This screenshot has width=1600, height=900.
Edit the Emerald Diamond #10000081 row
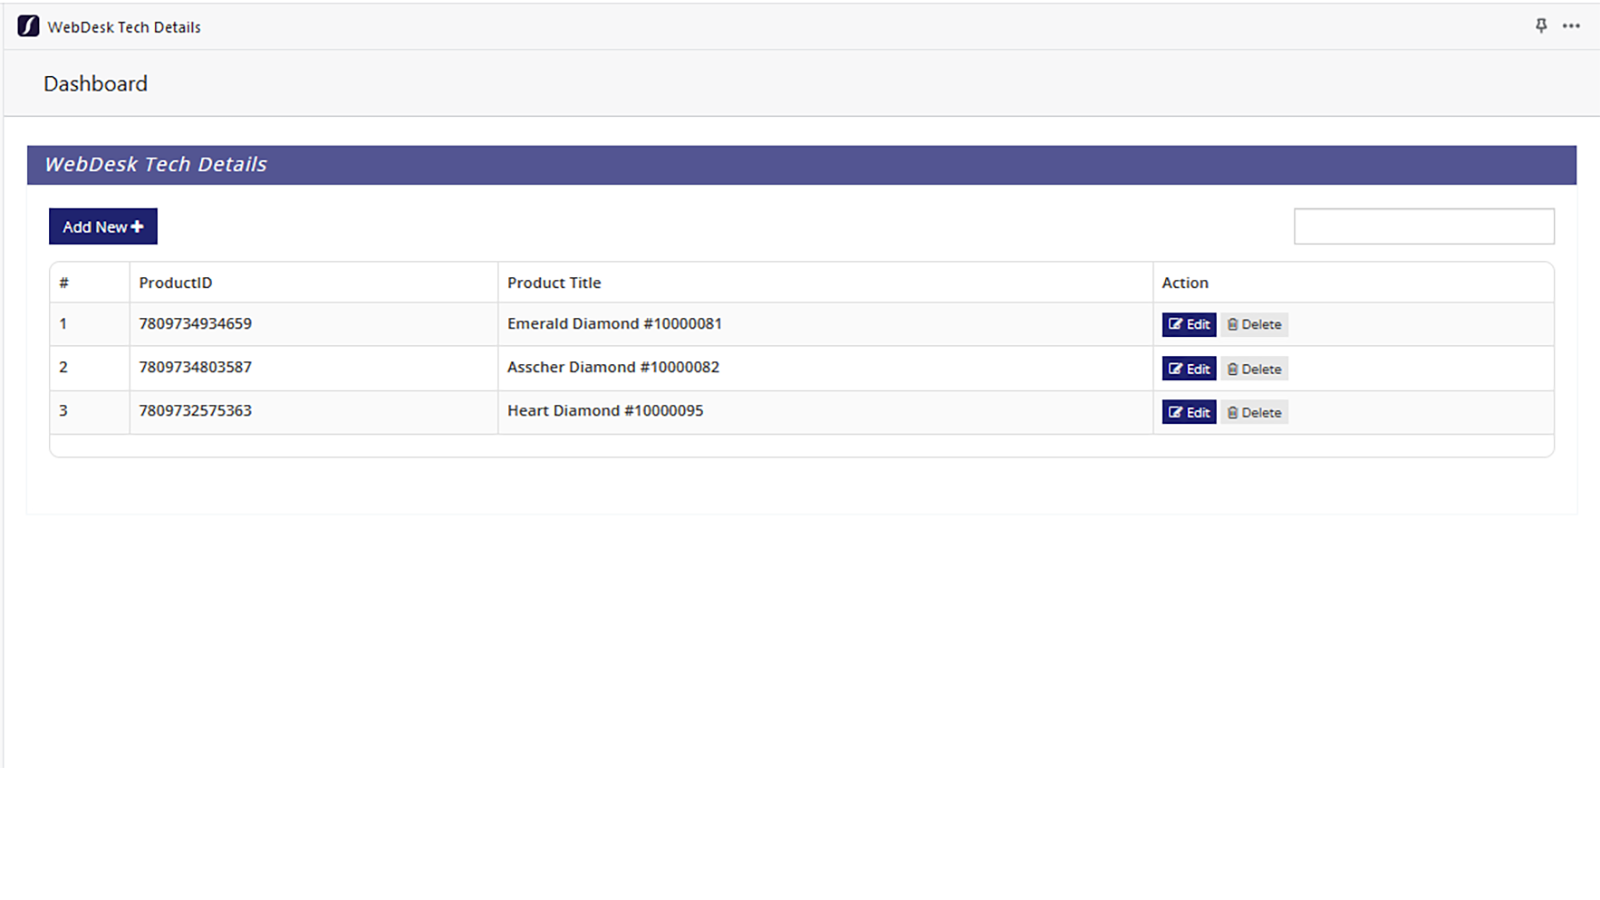1189,324
